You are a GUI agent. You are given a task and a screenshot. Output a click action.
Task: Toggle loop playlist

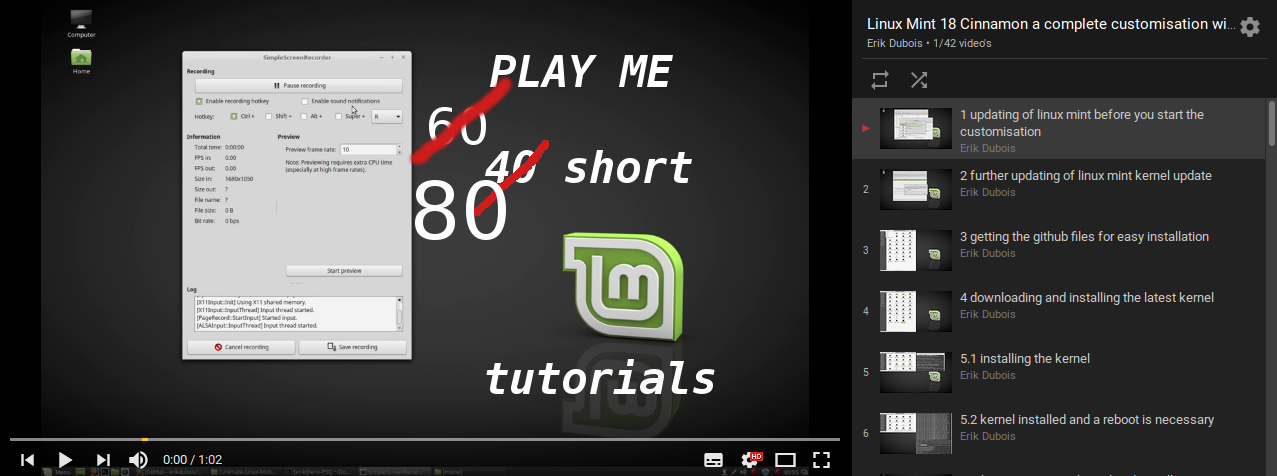[x=880, y=79]
